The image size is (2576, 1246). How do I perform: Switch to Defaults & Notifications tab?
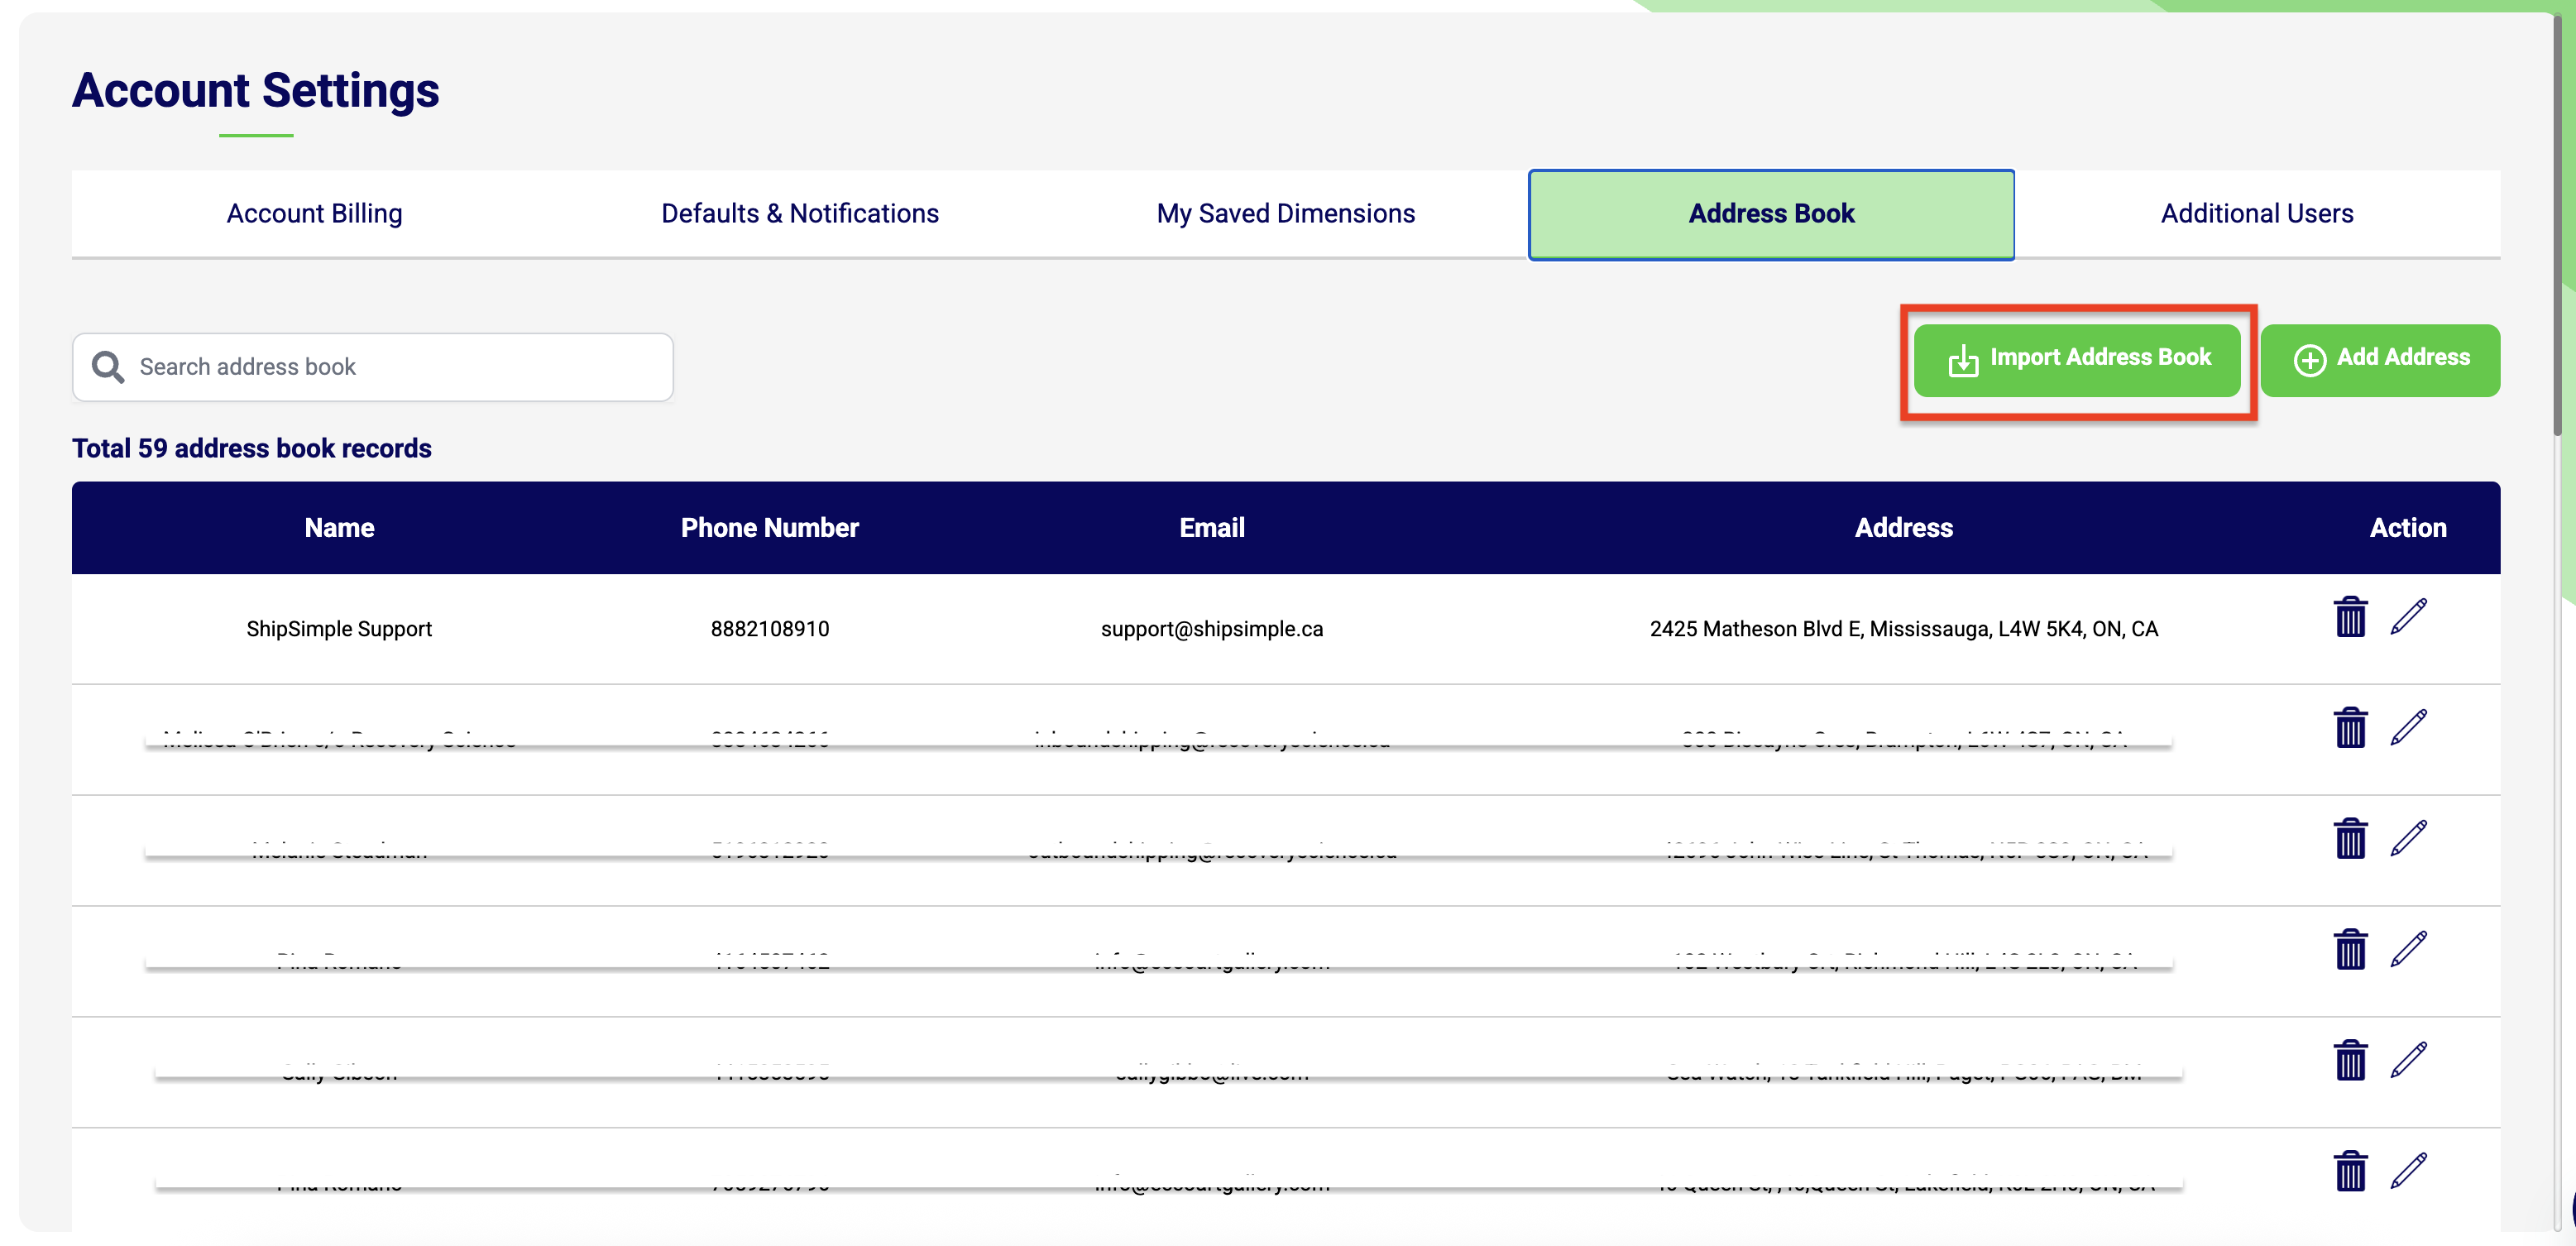click(x=799, y=213)
